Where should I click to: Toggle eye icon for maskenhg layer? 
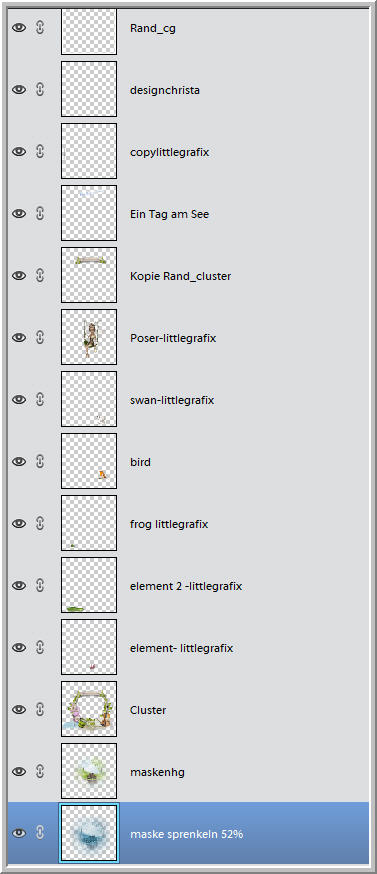pos(19,771)
